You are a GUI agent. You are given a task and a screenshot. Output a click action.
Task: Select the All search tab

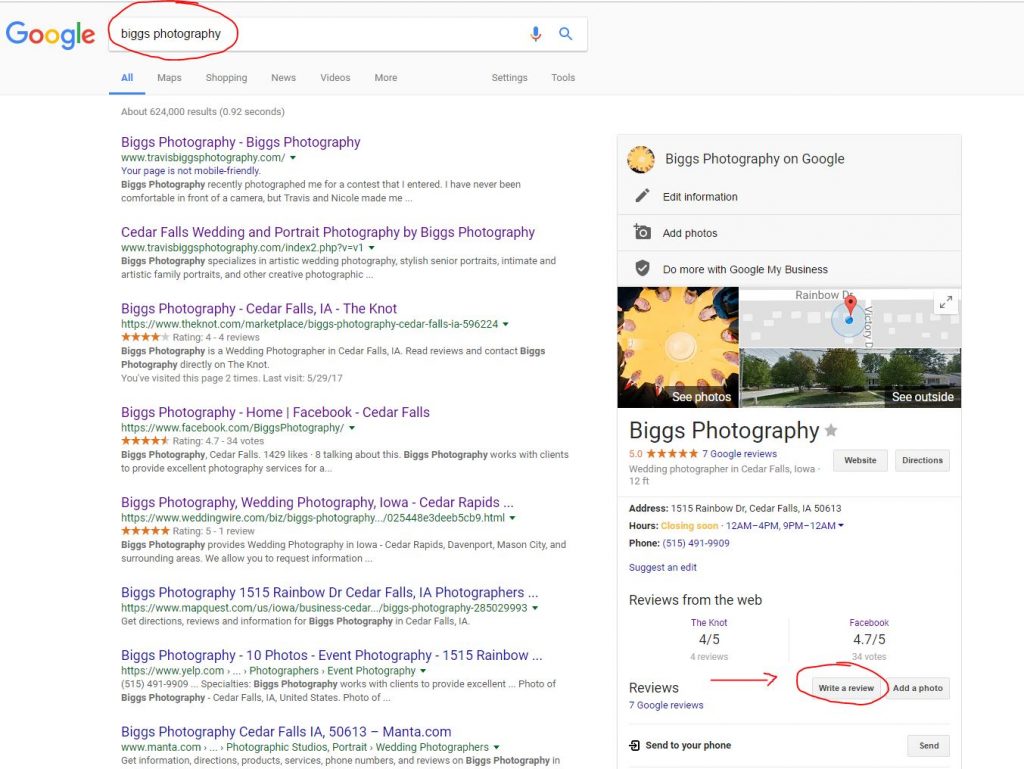[x=127, y=78]
